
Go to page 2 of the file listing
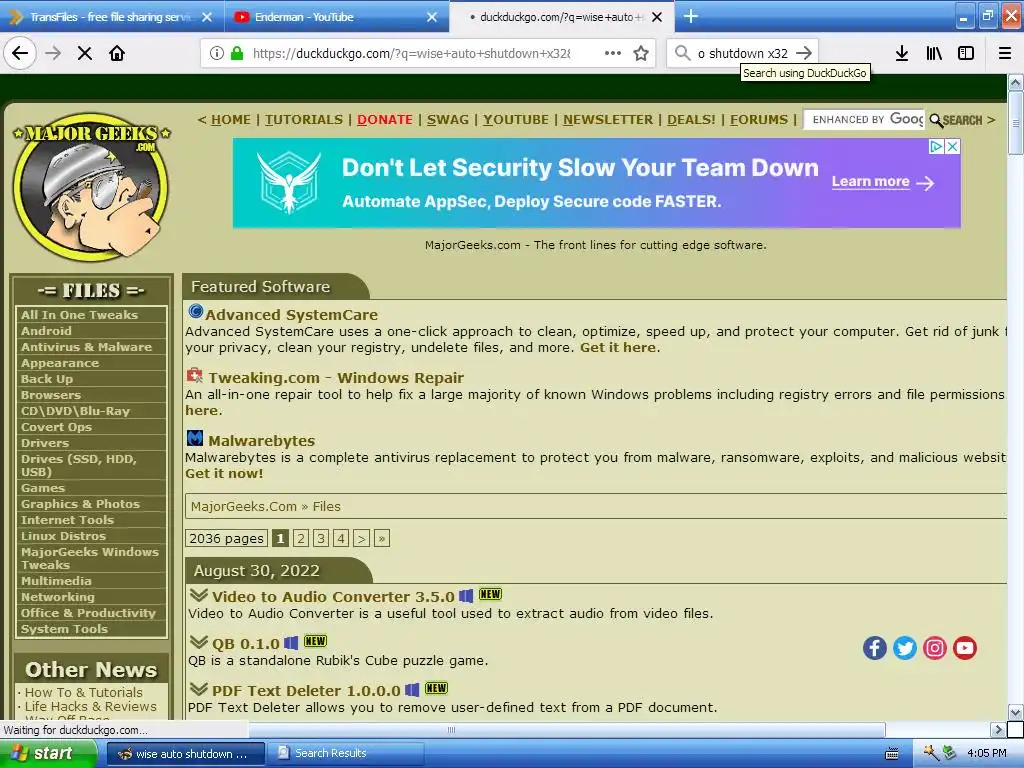point(300,538)
